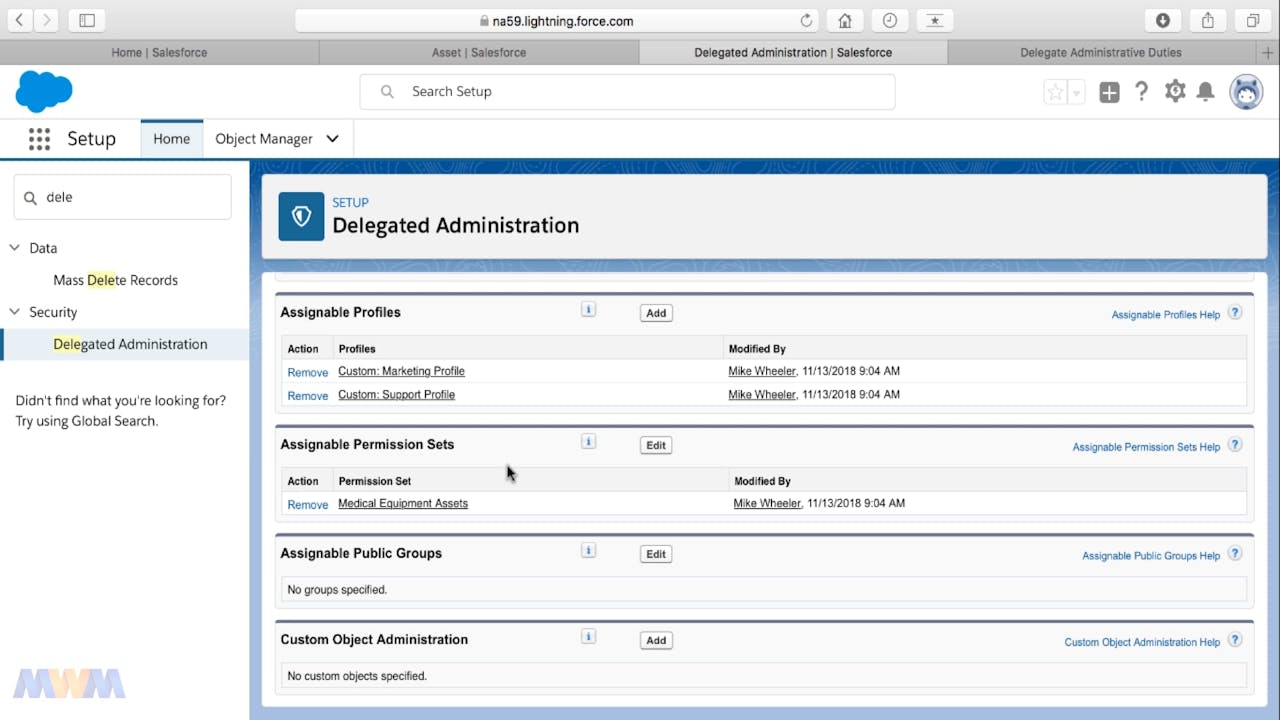Open Mike Wheeler link in Medical Equipment Assets row
Viewport: 1280px width, 720px height.
(x=767, y=504)
